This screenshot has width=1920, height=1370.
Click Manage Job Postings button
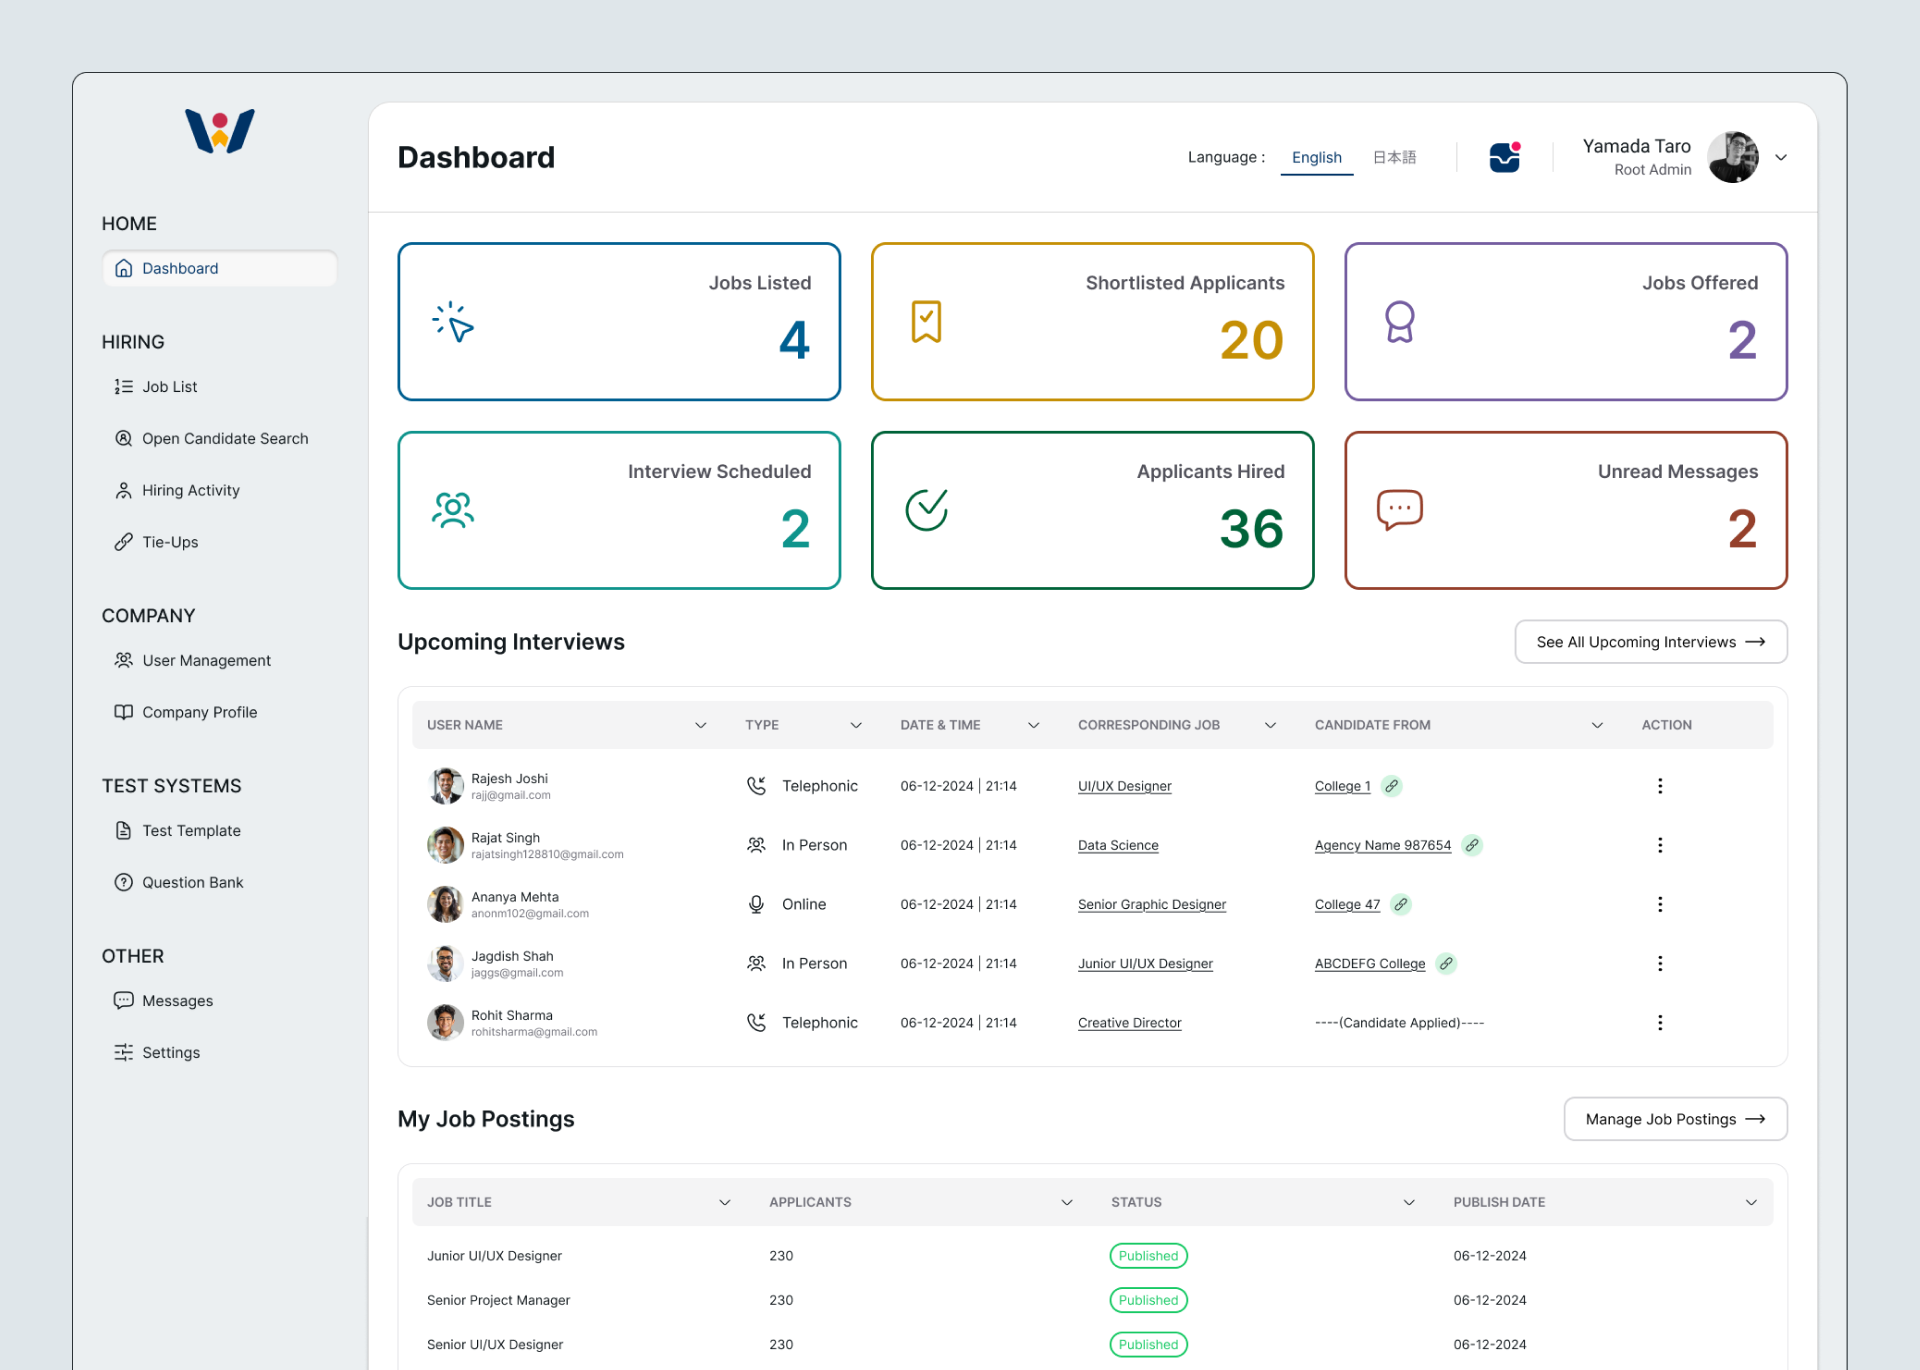point(1676,1119)
